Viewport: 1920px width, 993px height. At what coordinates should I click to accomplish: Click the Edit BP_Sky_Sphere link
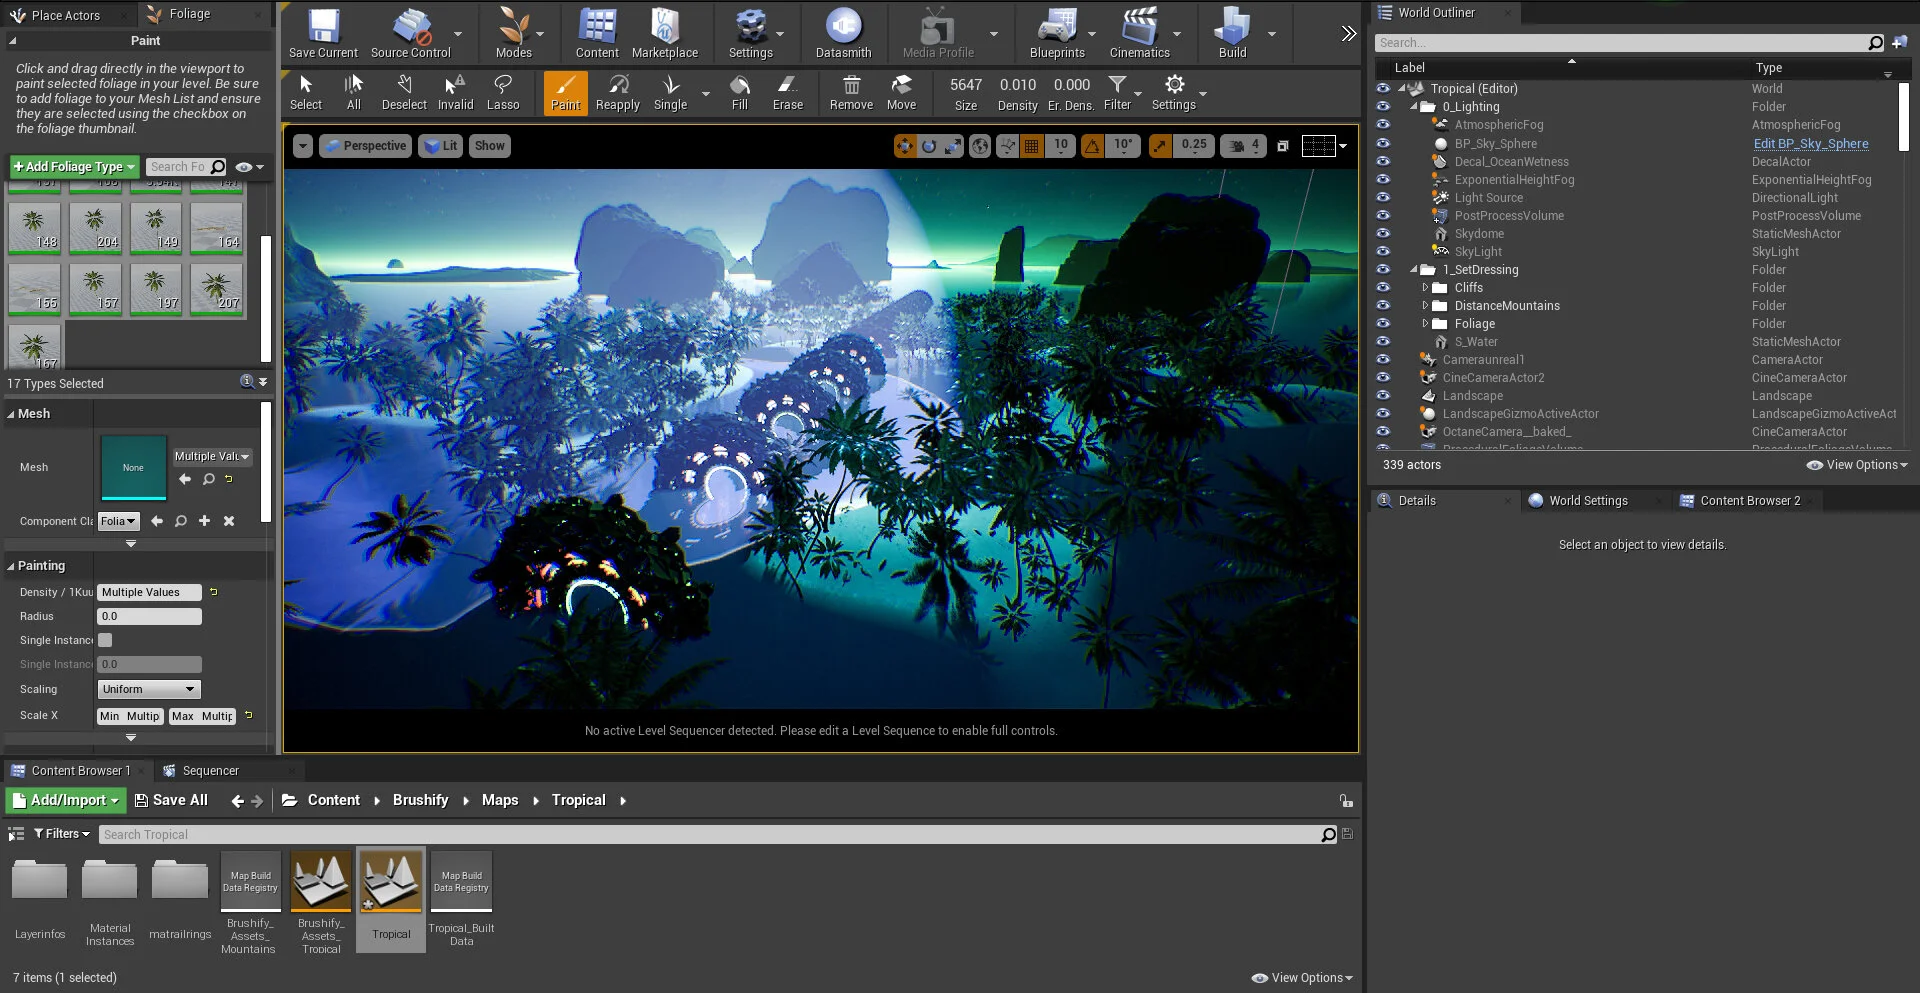pyautogui.click(x=1810, y=144)
